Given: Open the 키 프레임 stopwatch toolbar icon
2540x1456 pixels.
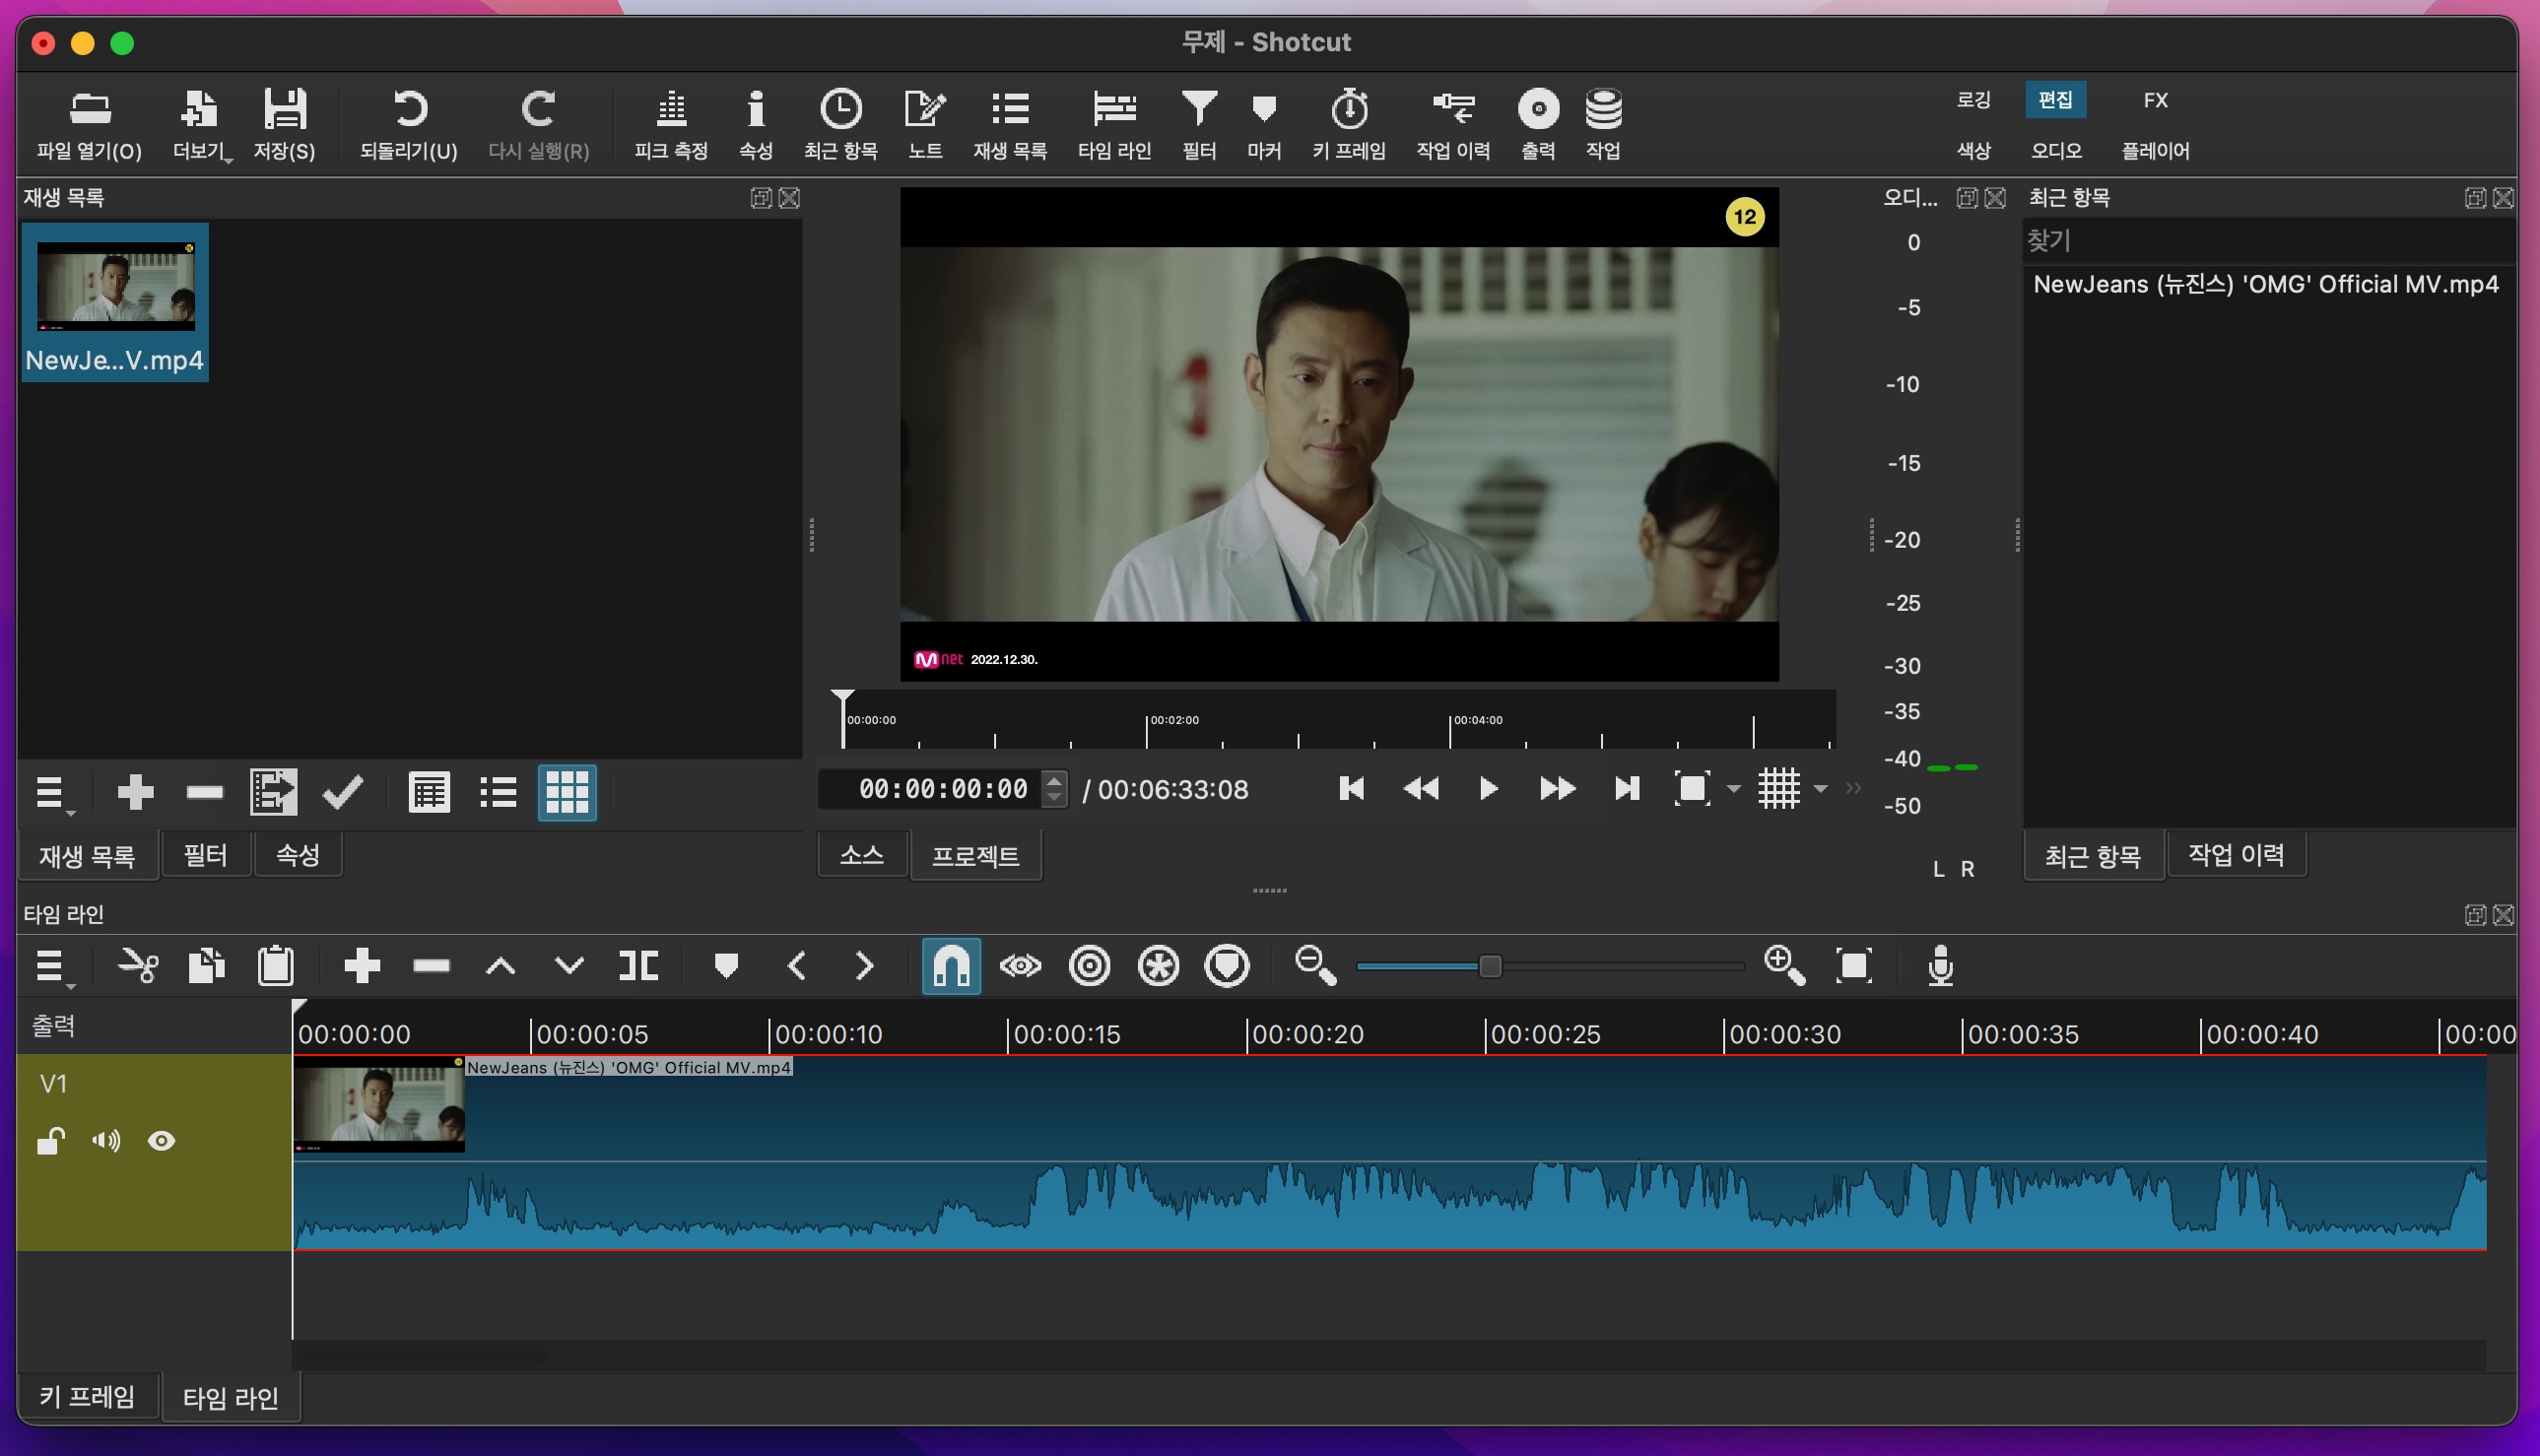Looking at the screenshot, I should (x=1349, y=124).
